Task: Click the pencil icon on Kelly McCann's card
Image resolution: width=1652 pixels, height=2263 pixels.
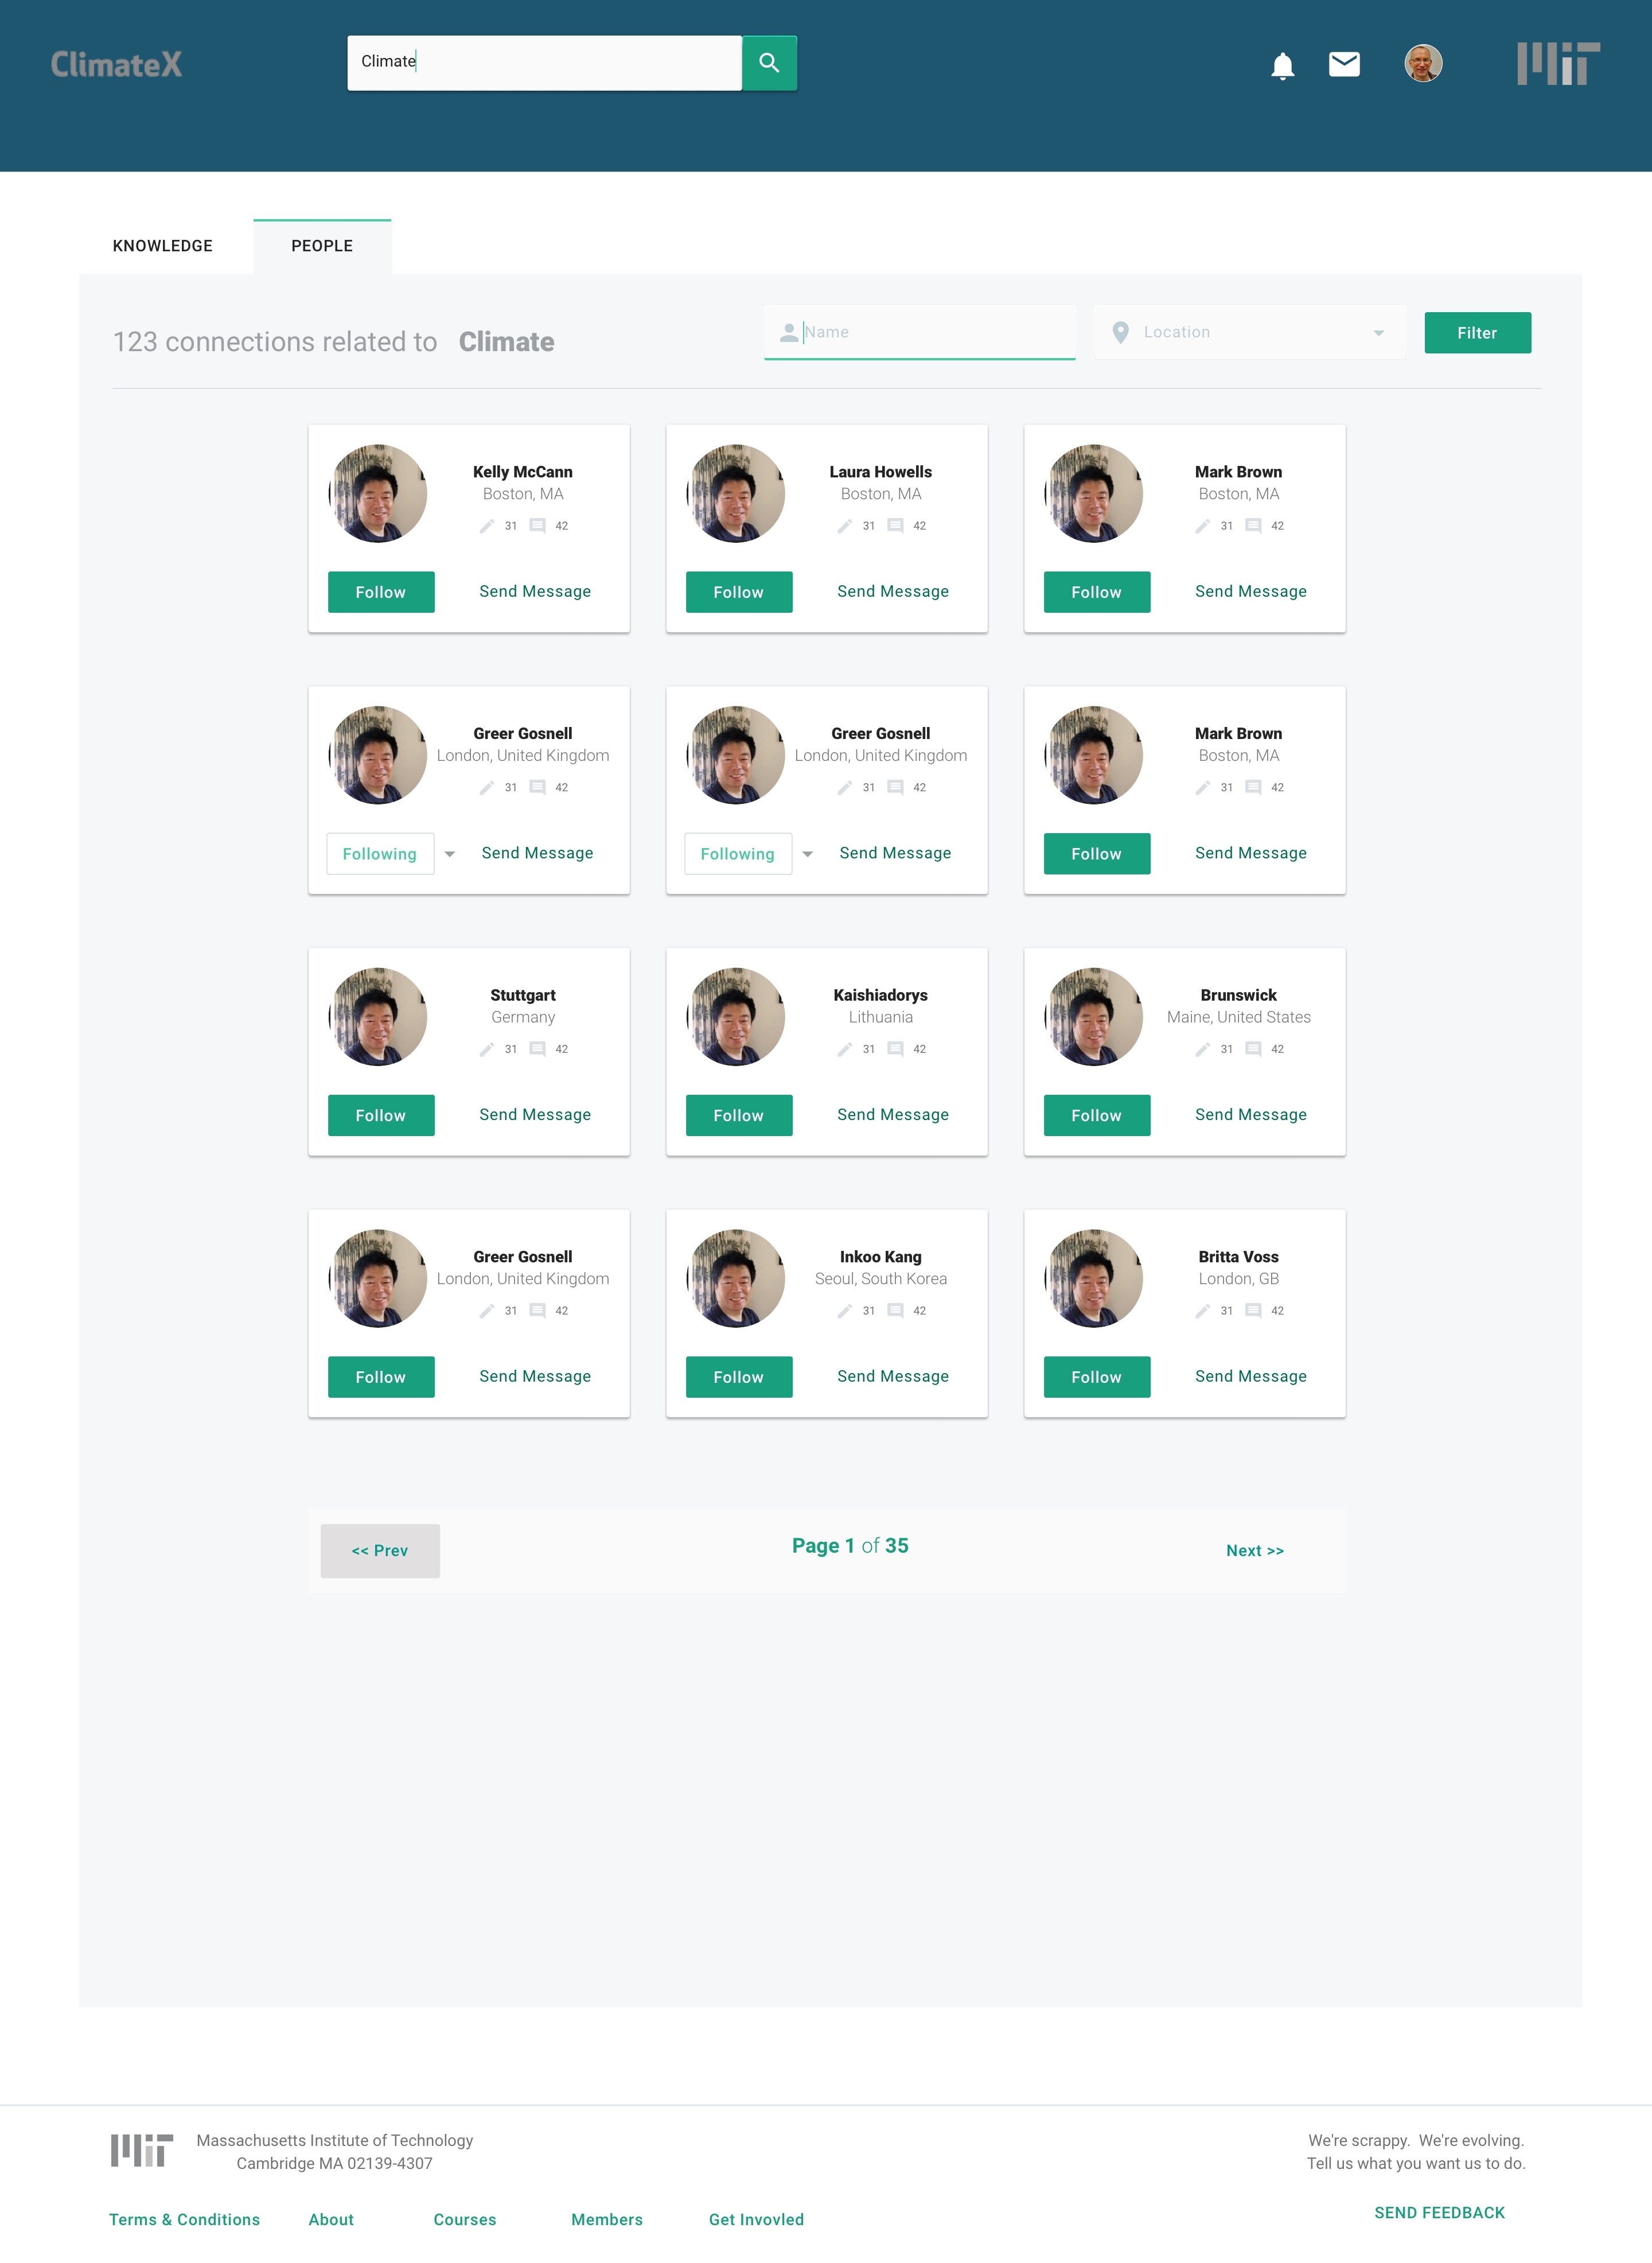Action: (x=487, y=526)
